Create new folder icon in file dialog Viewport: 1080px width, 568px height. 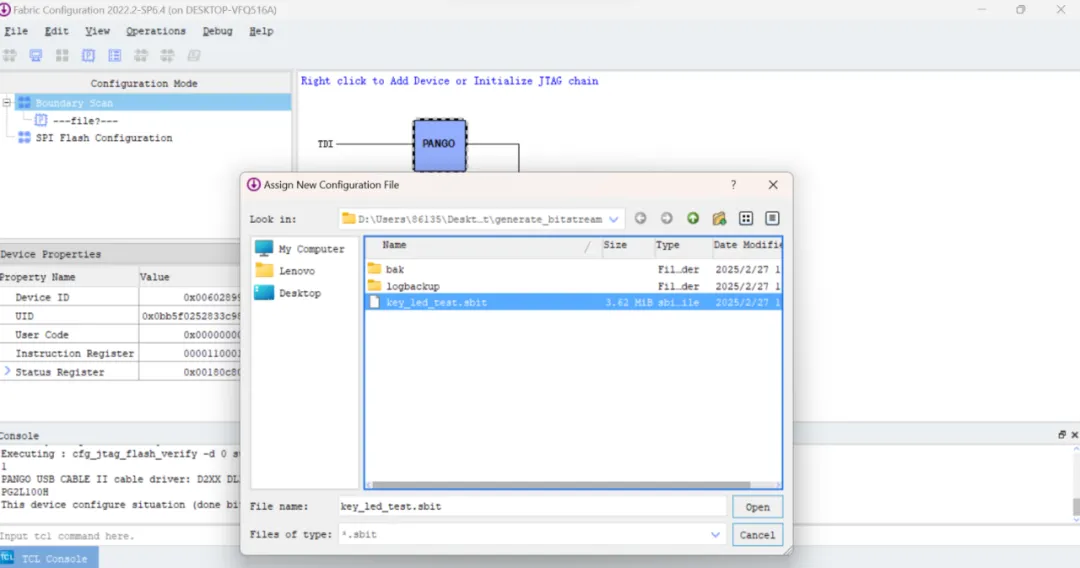click(719, 218)
